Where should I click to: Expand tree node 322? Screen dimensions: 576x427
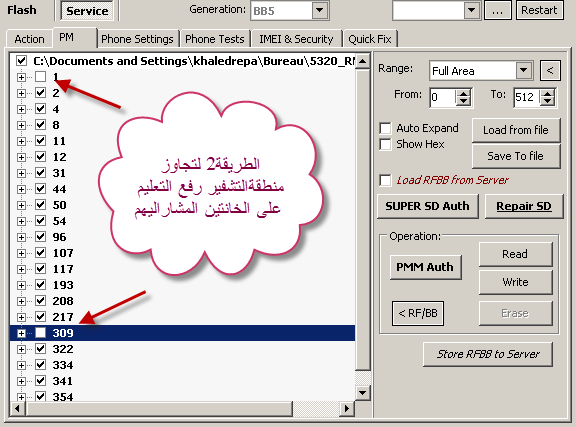[x=21, y=349]
